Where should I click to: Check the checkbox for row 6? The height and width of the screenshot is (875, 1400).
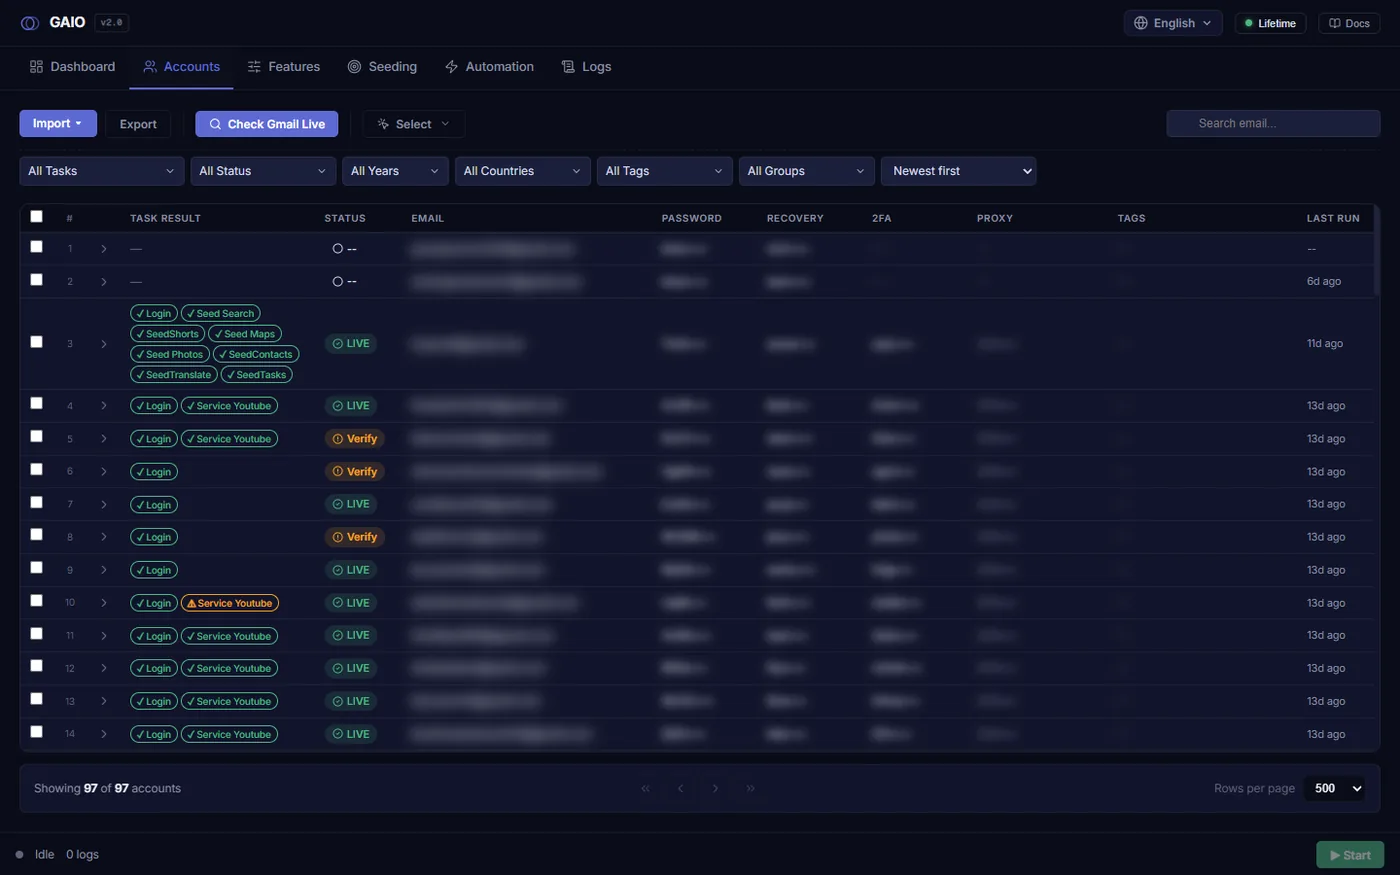pyautogui.click(x=37, y=469)
